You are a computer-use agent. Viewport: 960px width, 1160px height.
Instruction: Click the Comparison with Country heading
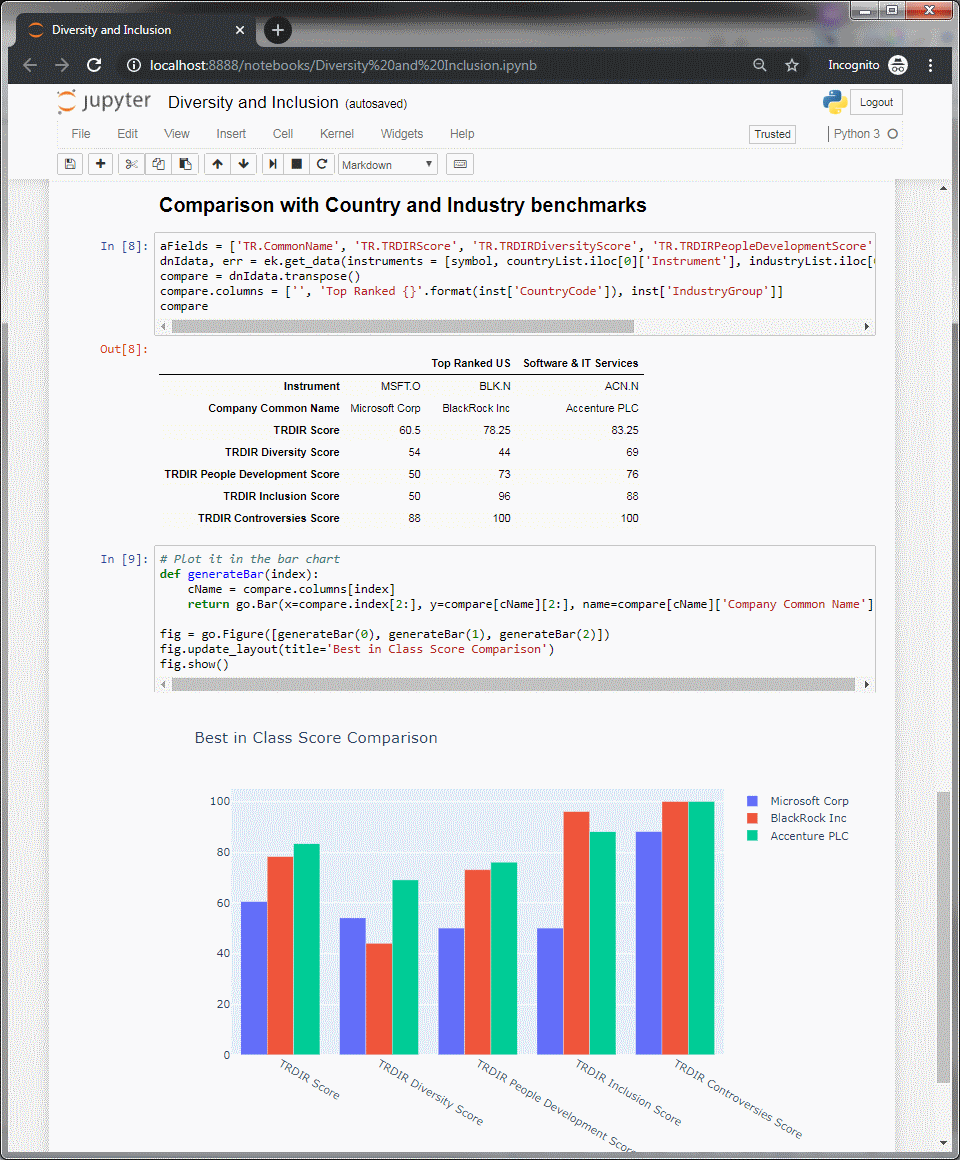click(402, 205)
